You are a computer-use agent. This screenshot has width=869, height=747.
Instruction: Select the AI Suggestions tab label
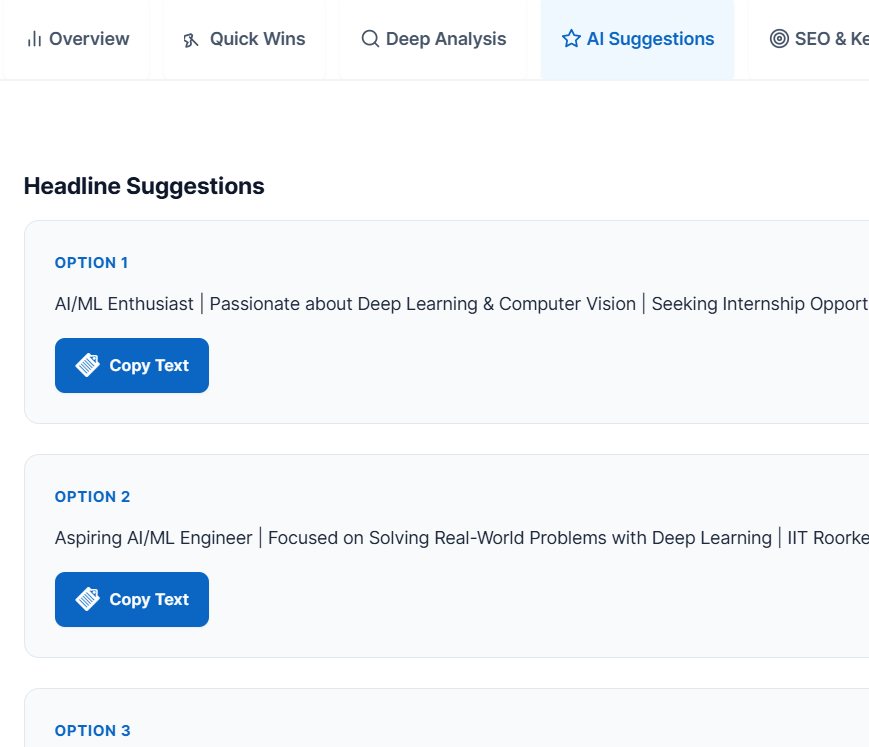pos(650,39)
